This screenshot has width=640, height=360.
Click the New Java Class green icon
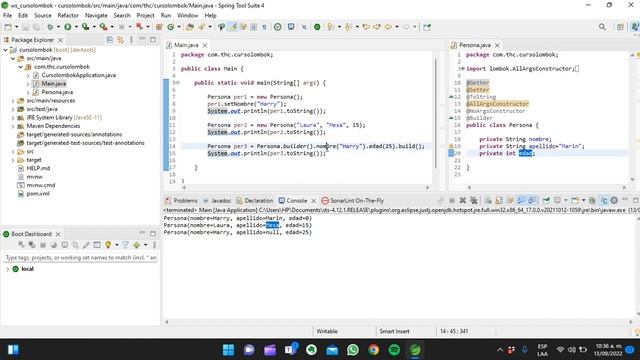171,27
